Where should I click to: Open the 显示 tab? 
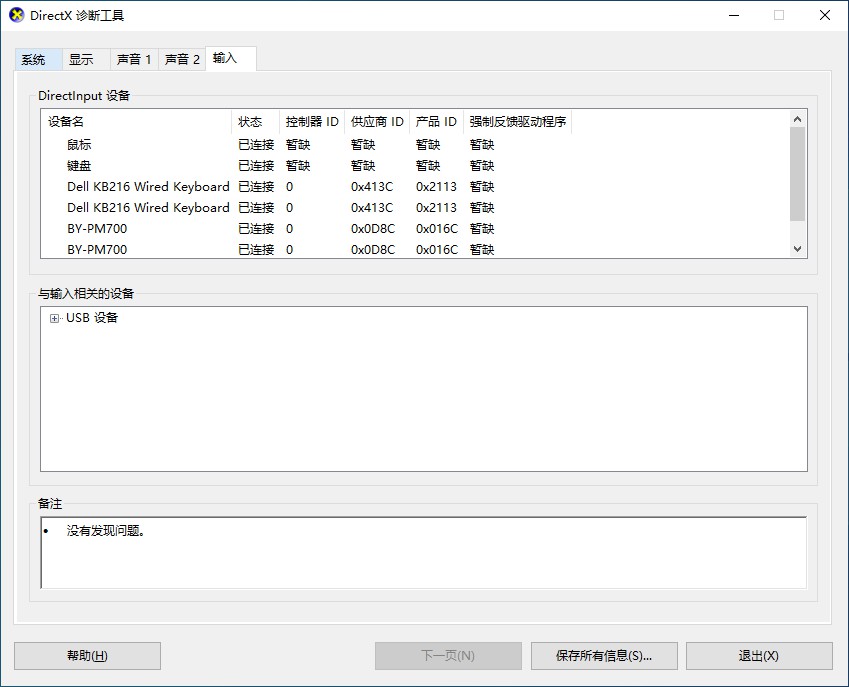coord(81,60)
